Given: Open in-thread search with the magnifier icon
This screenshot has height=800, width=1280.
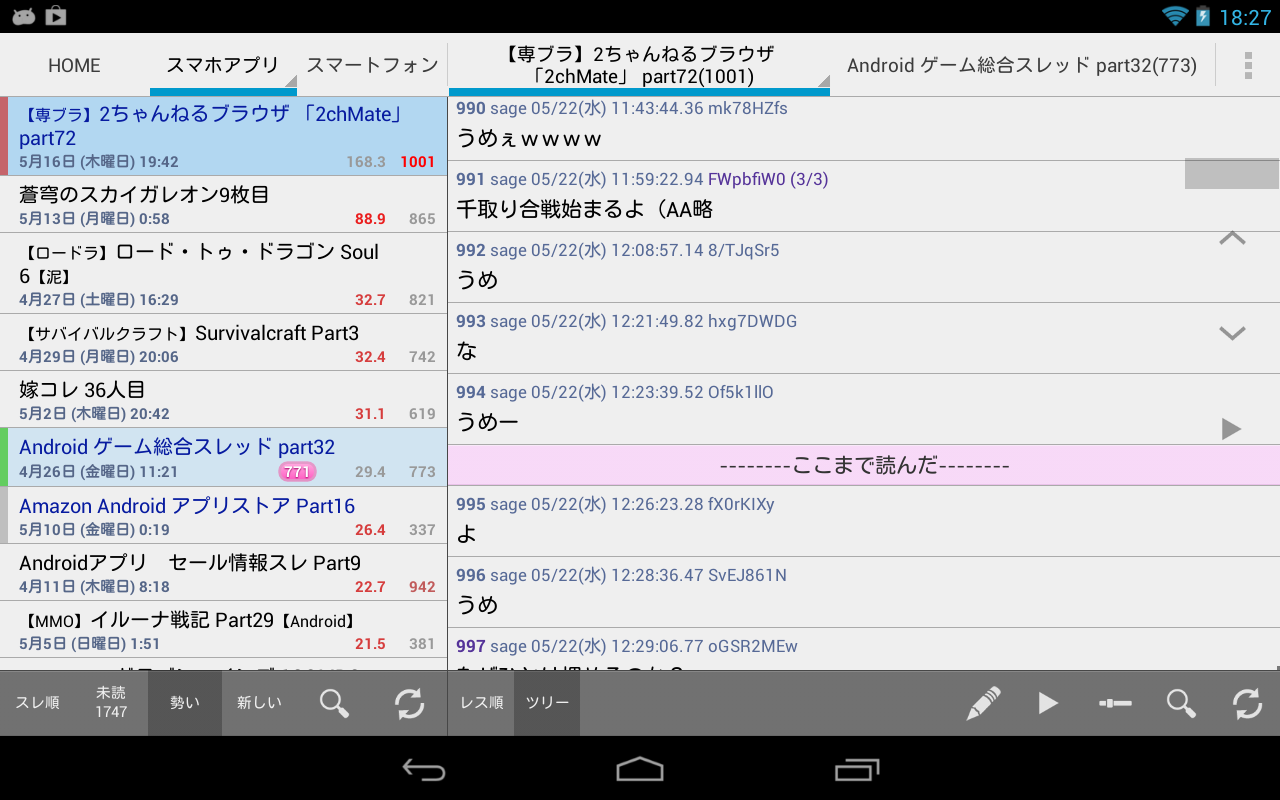Looking at the screenshot, I should coord(1180,703).
